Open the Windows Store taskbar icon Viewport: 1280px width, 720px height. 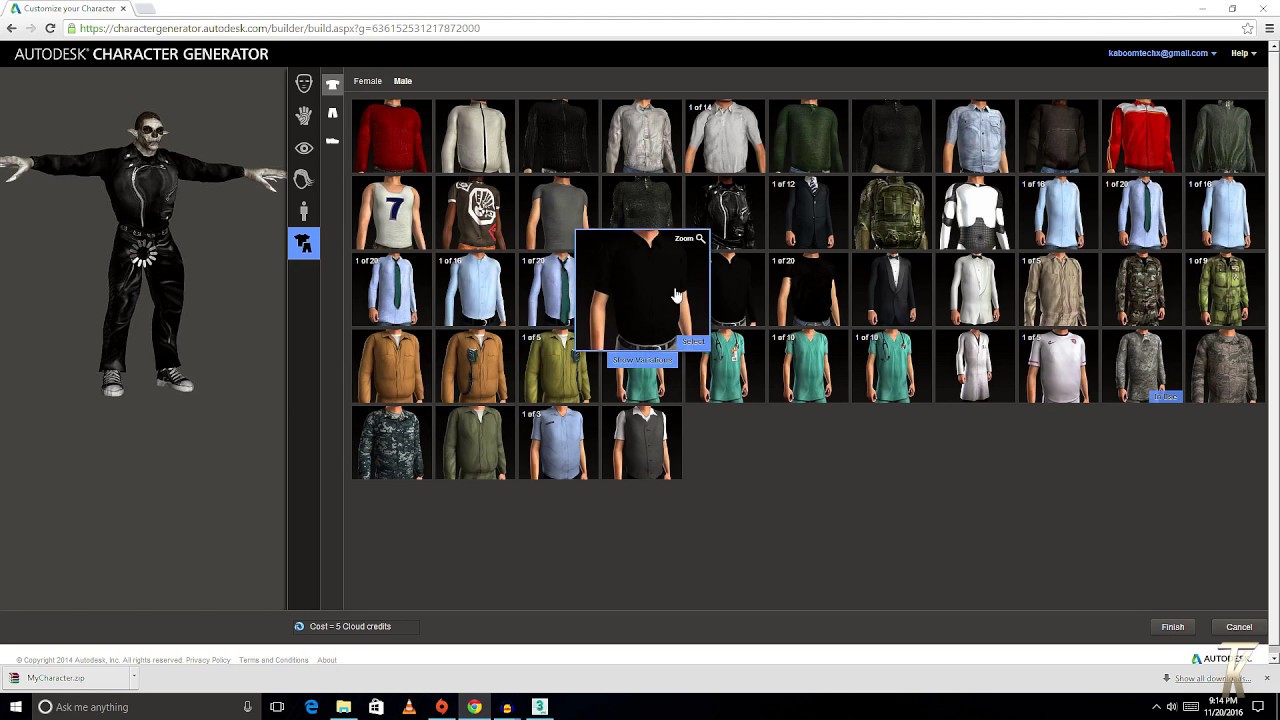point(376,707)
